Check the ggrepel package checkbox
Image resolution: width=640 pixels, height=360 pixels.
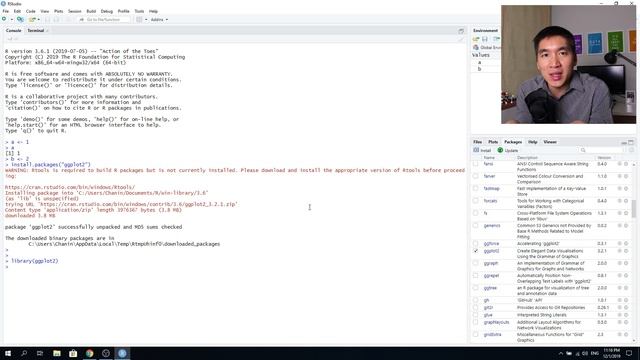pos(476,276)
